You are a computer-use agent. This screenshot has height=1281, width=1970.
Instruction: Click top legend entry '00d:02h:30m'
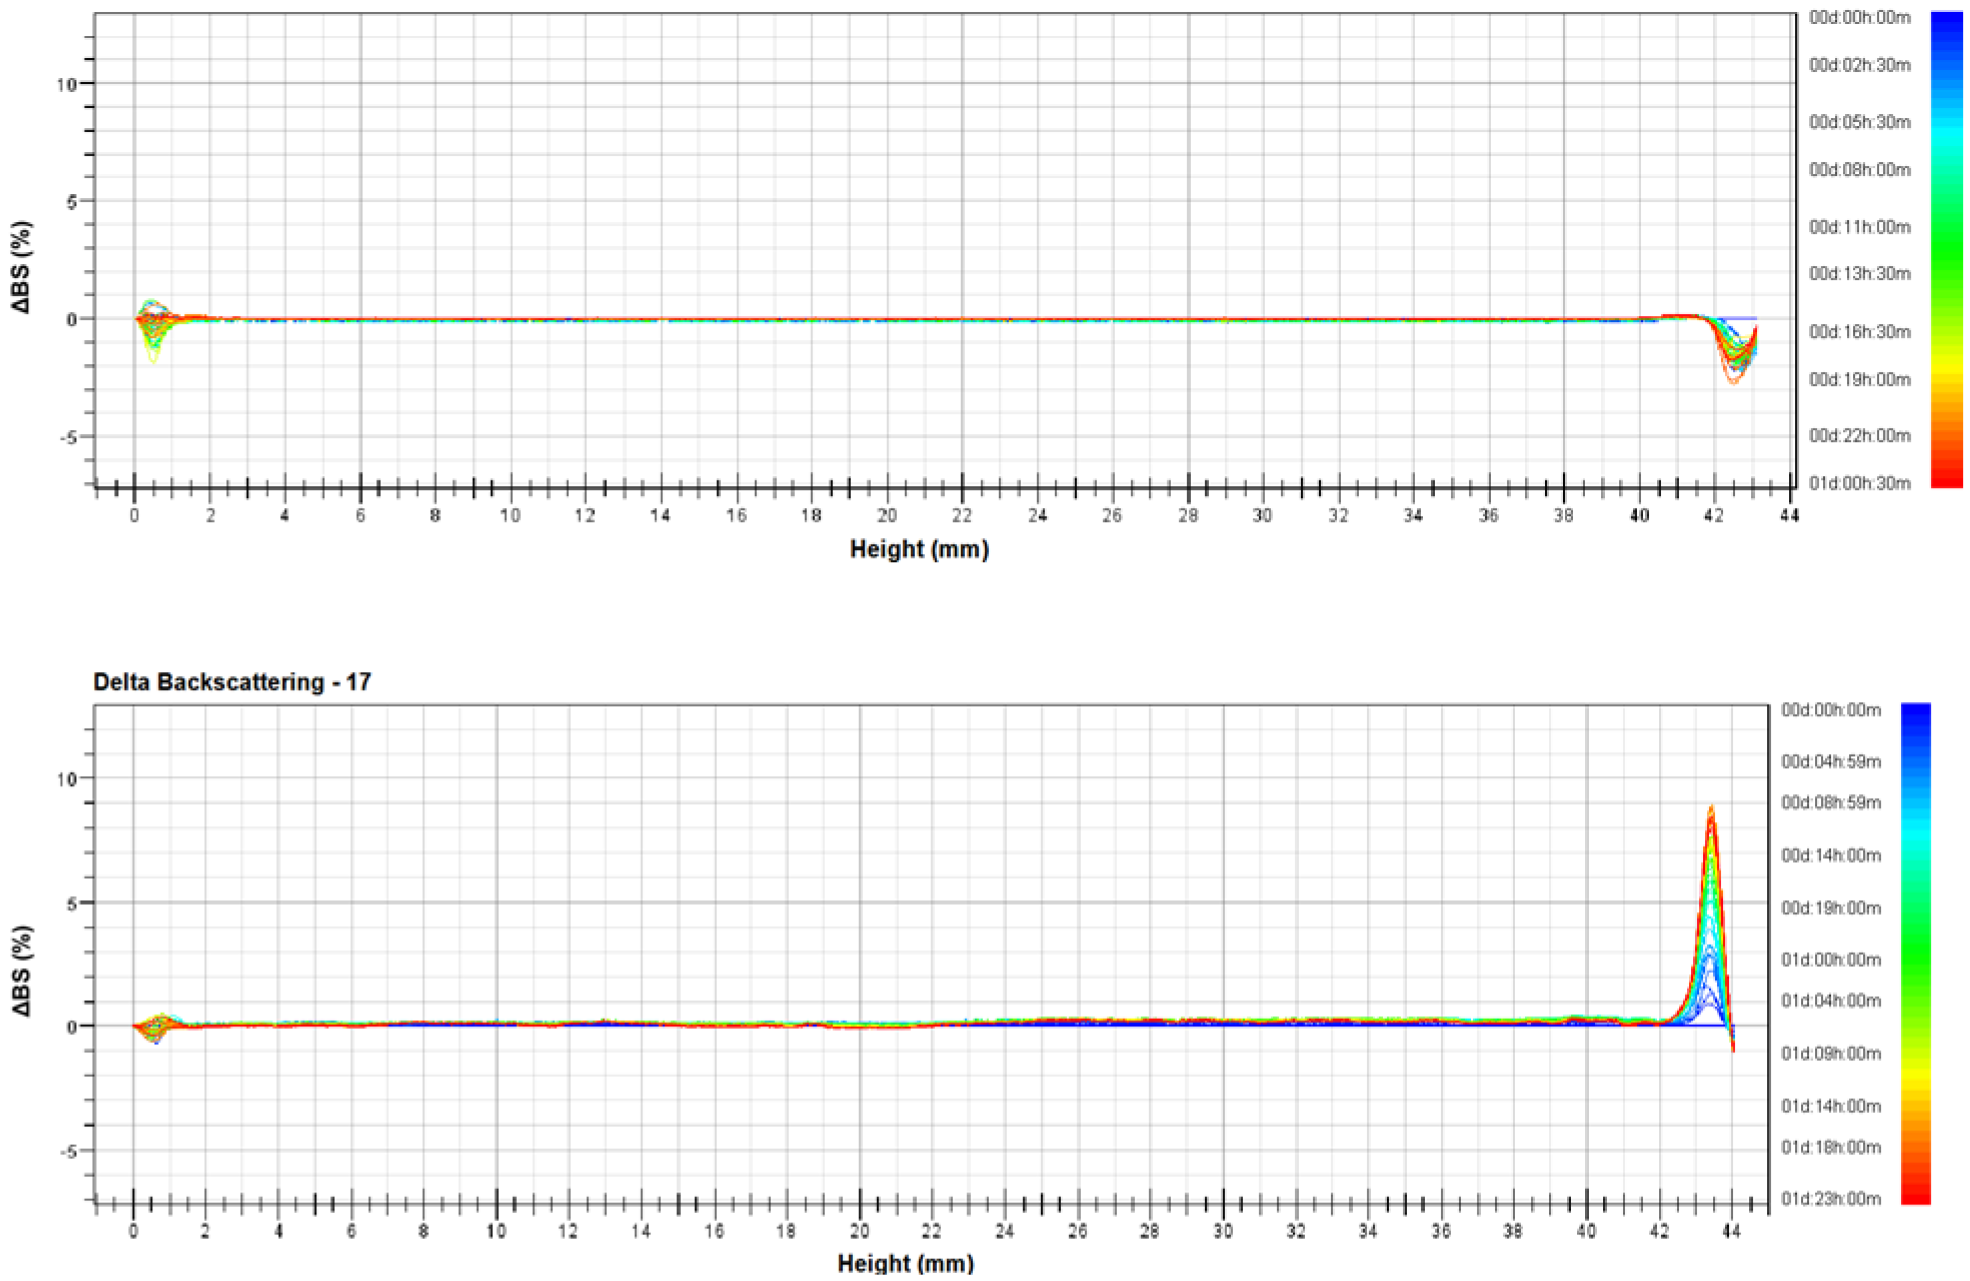tap(1859, 65)
